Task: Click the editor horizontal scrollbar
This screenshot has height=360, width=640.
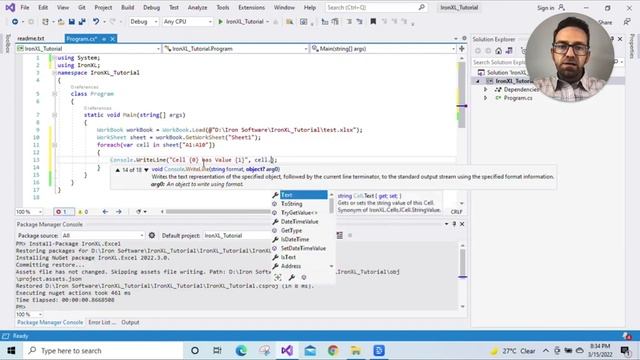Action: point(218,211)
